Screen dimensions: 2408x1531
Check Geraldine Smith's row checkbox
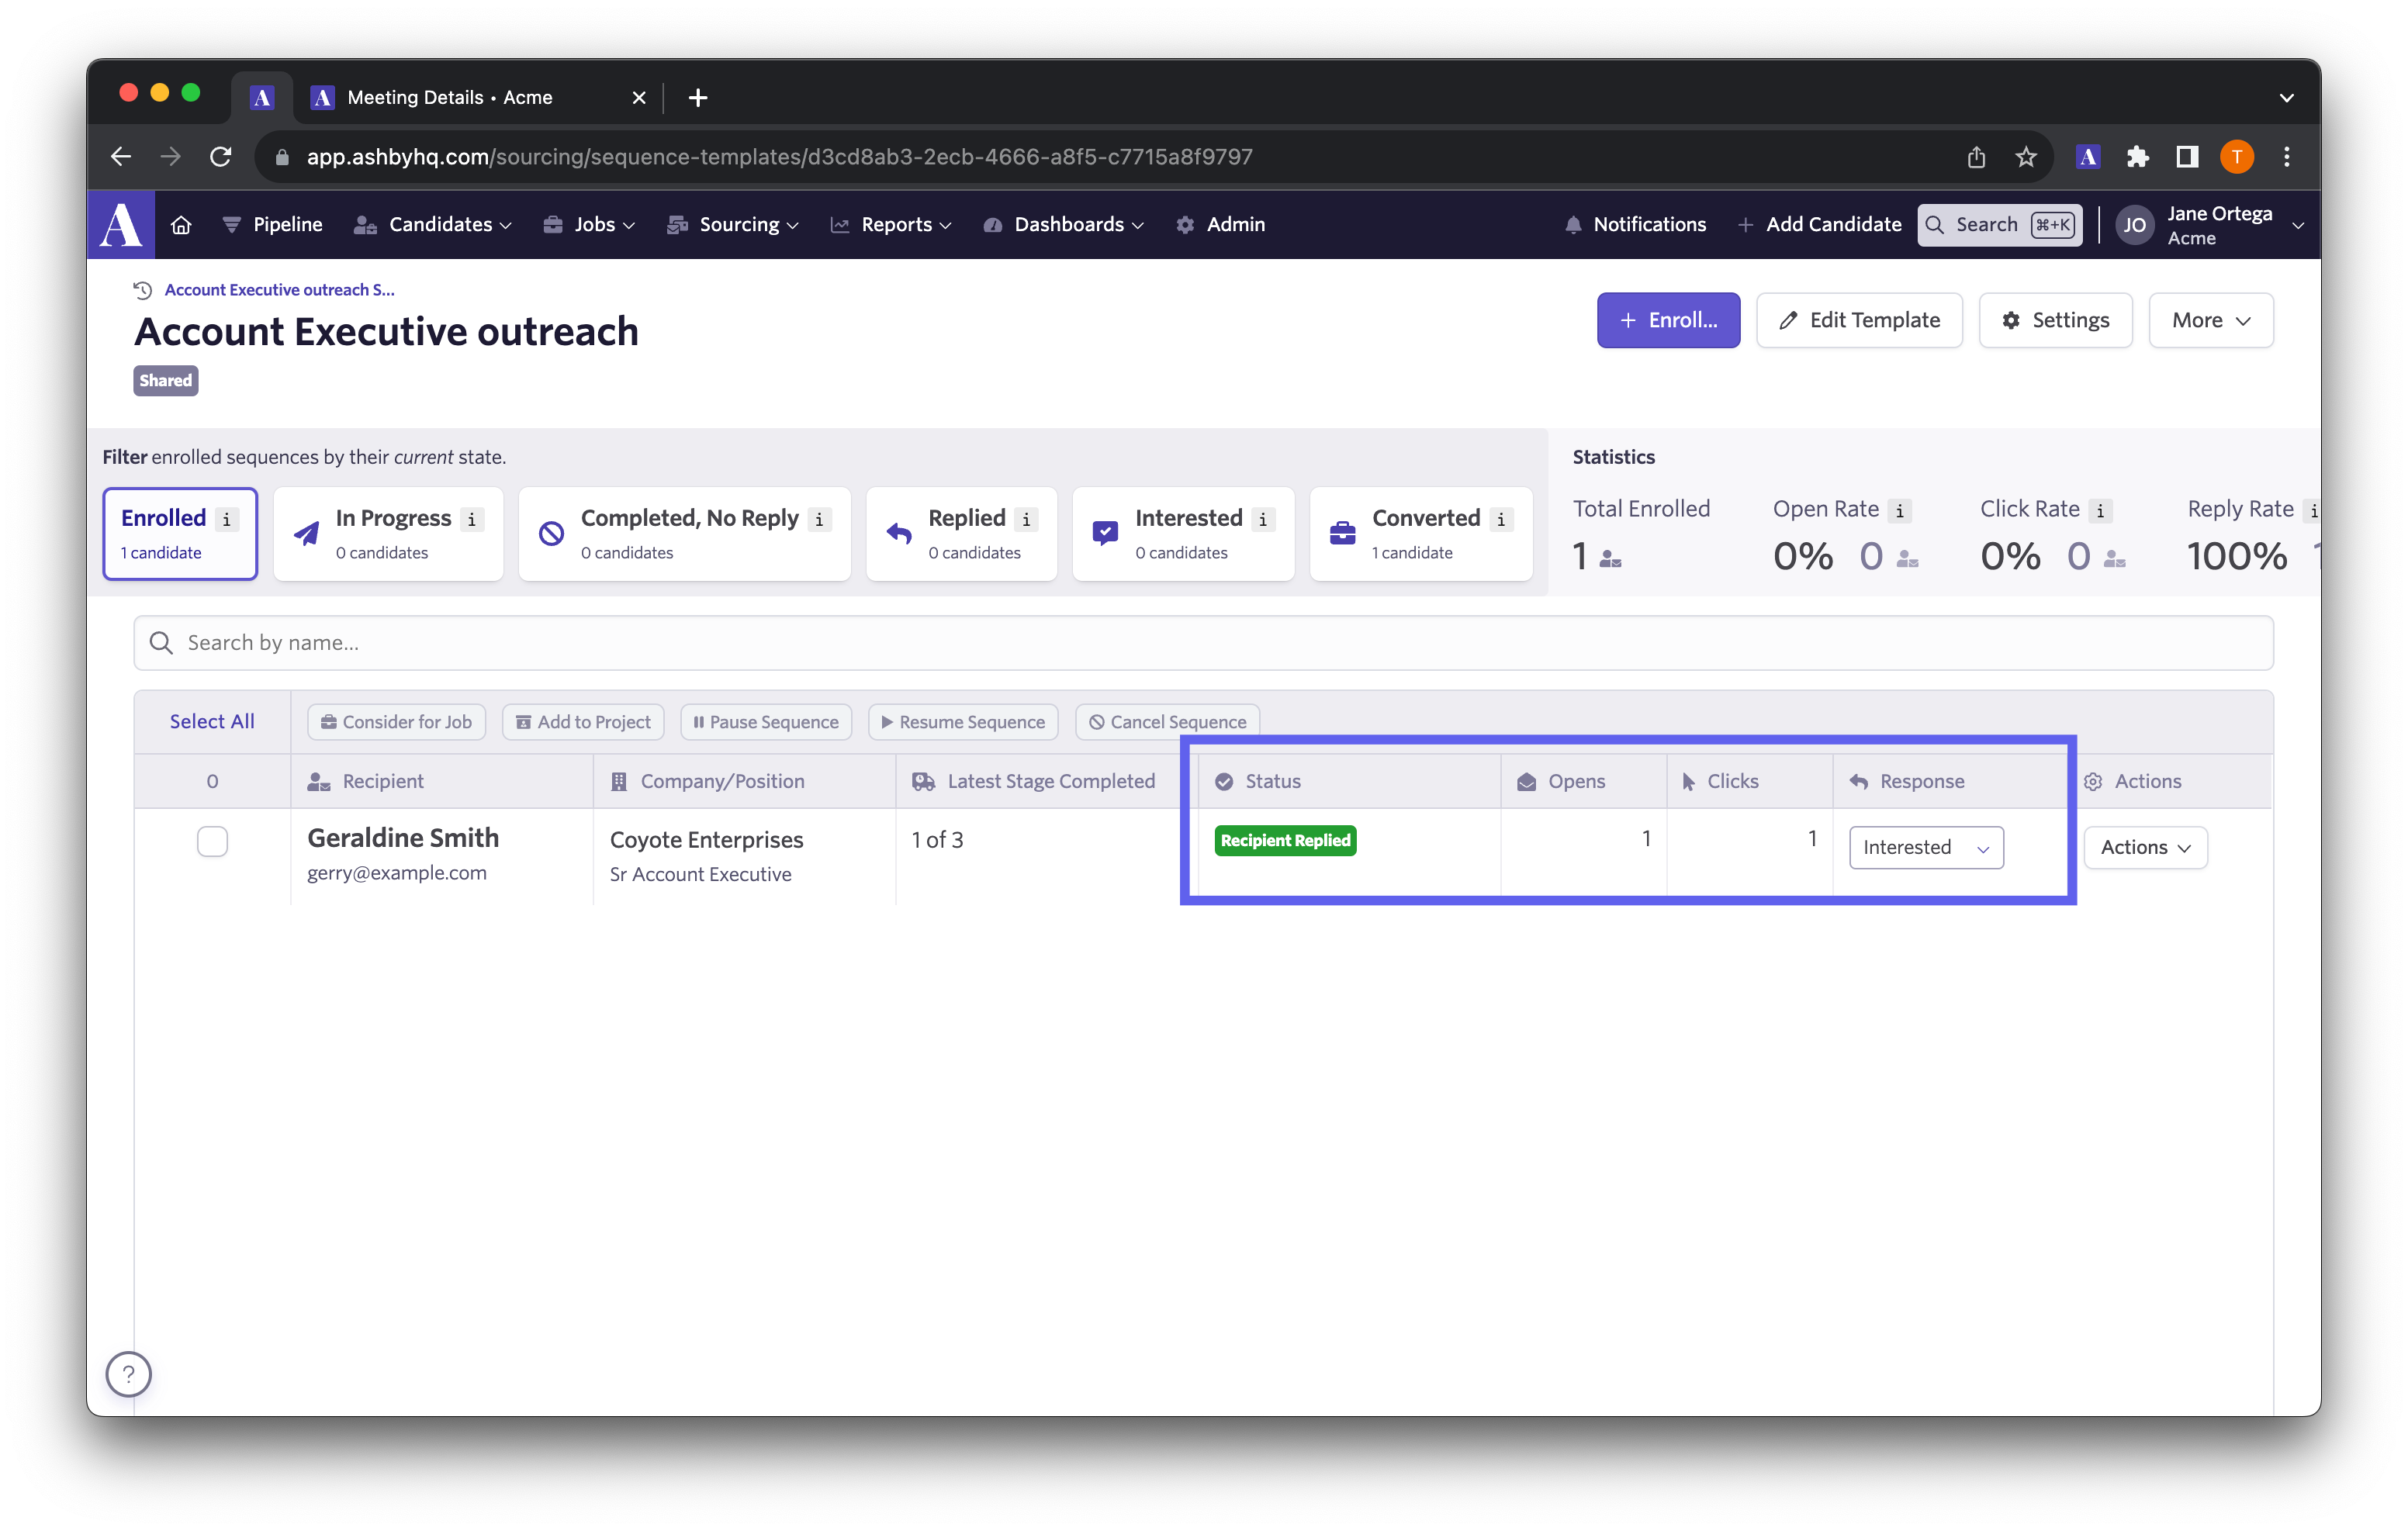[212, 842]
